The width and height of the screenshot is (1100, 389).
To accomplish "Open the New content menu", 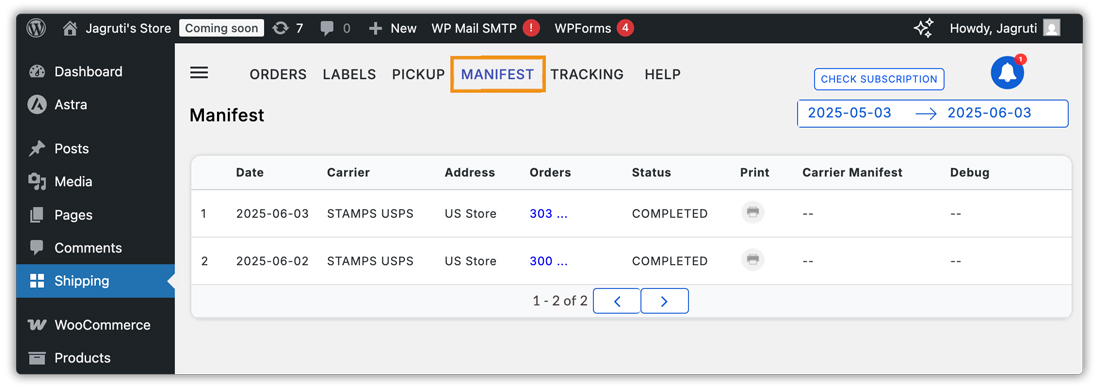I will tap(393, 28).
